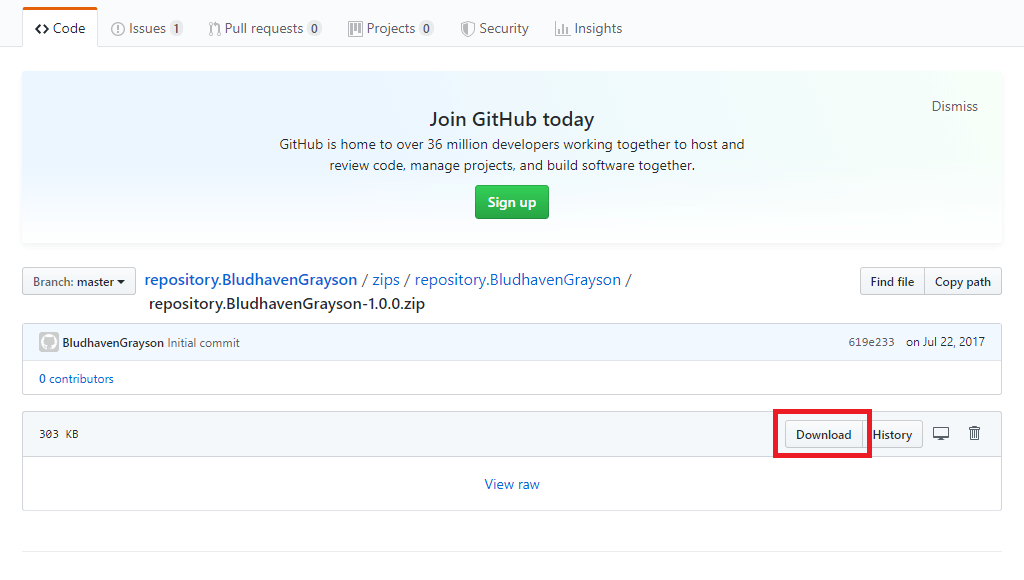This screenshot has width=1024, height=580.
Task: Open the Pull requests tab
Action: coord(264,29)
